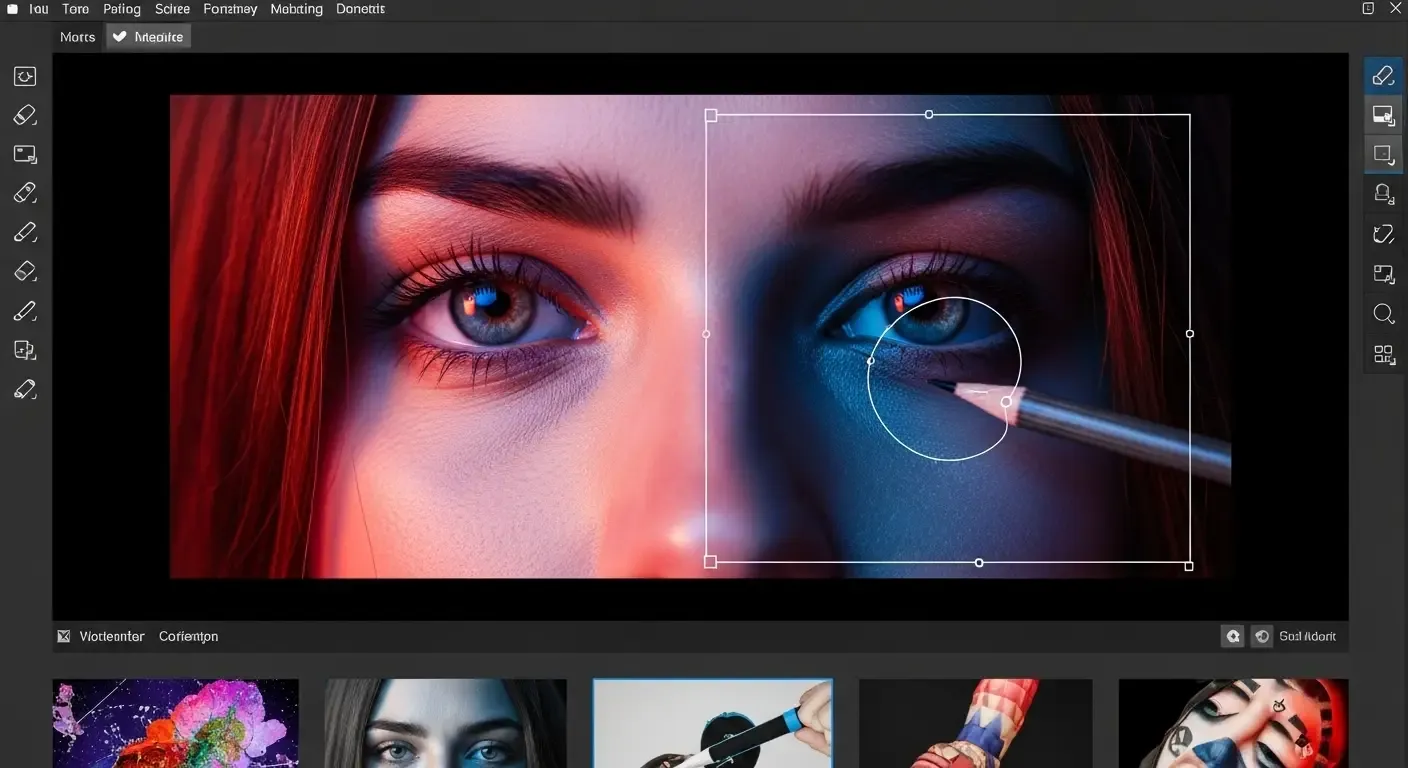Select the colorful splash thumbnail at bottom left
The image size is (1408, 768).
(175, 723)
